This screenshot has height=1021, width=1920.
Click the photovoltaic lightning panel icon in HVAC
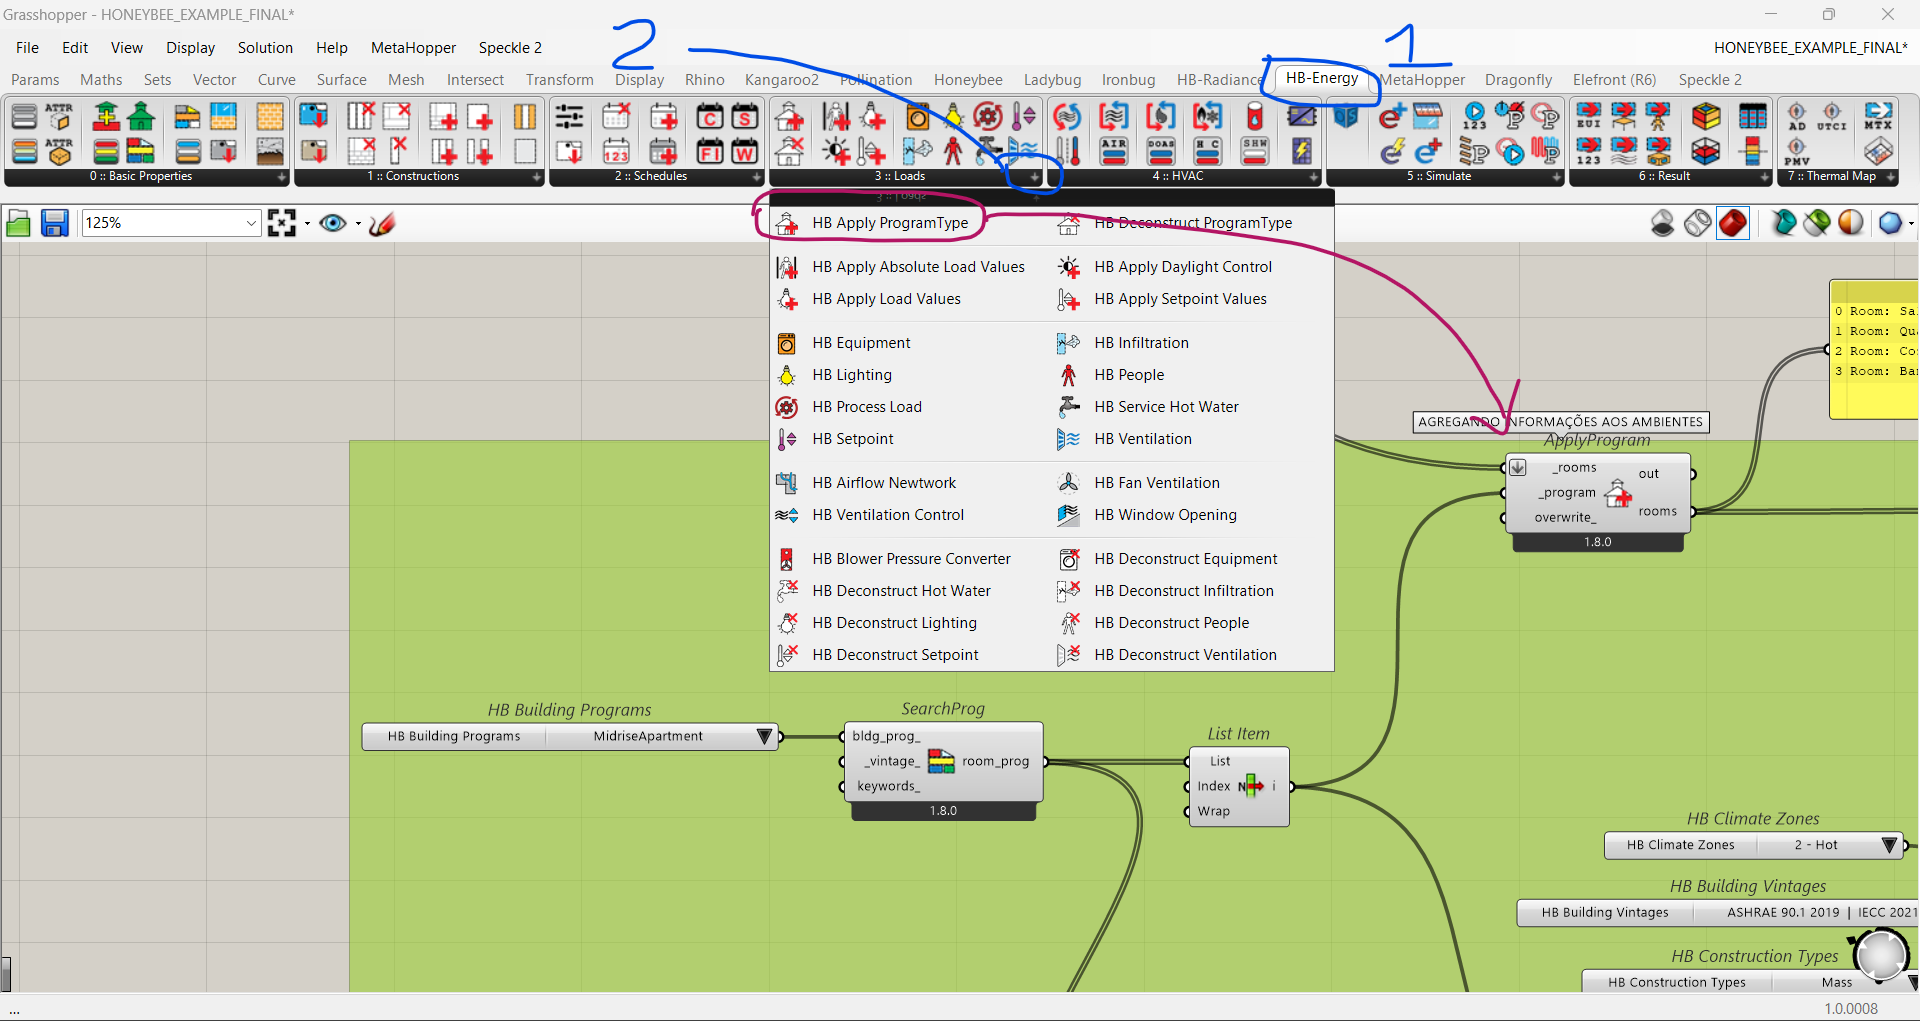click(x=1302, y=151)
